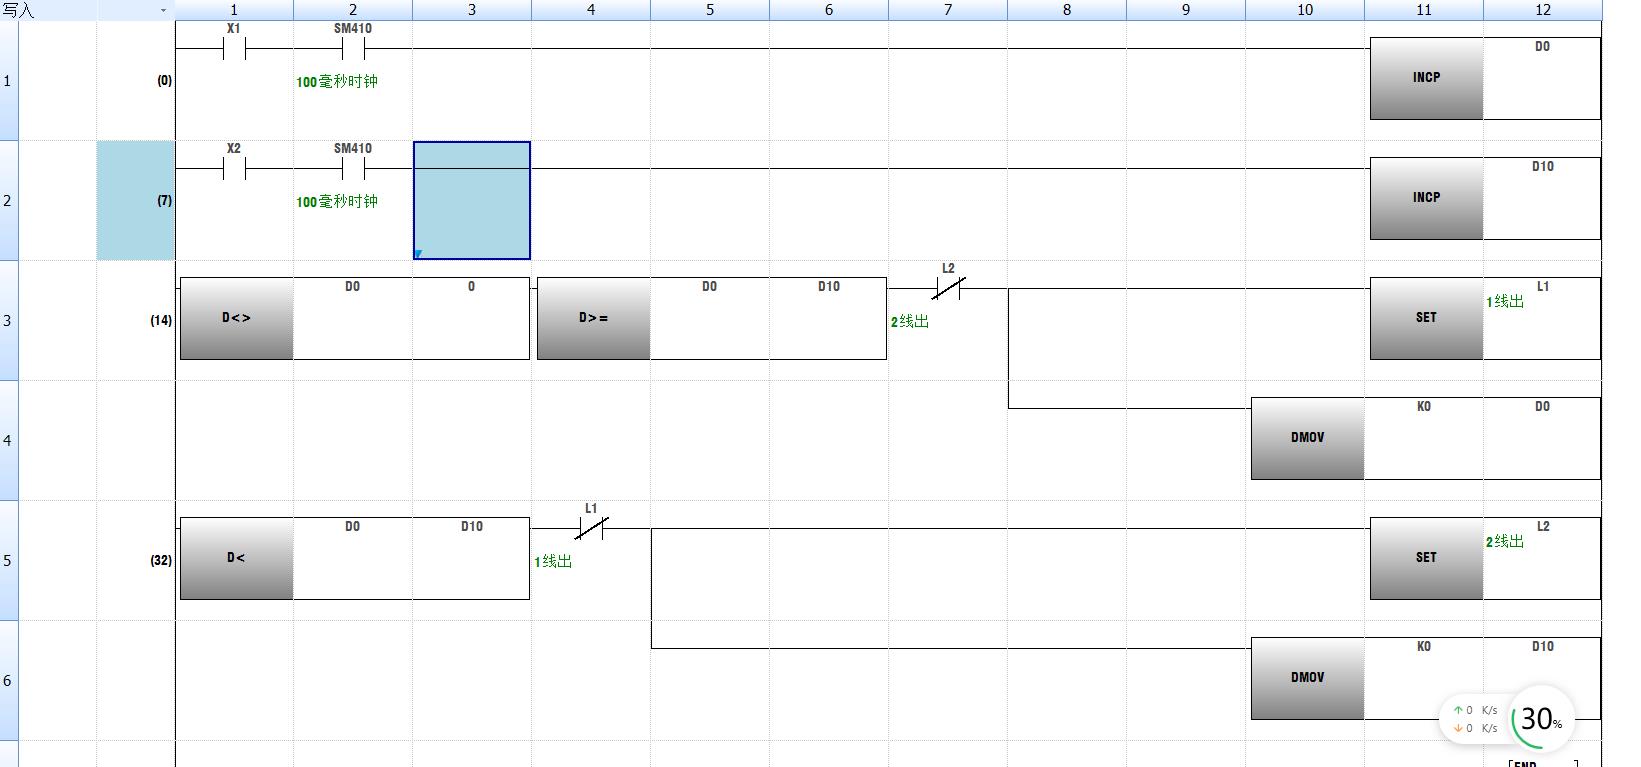Select the DMOV K0 D10 instruction block
This screenshot has height=767, width=1641.
pos(1307,678)
